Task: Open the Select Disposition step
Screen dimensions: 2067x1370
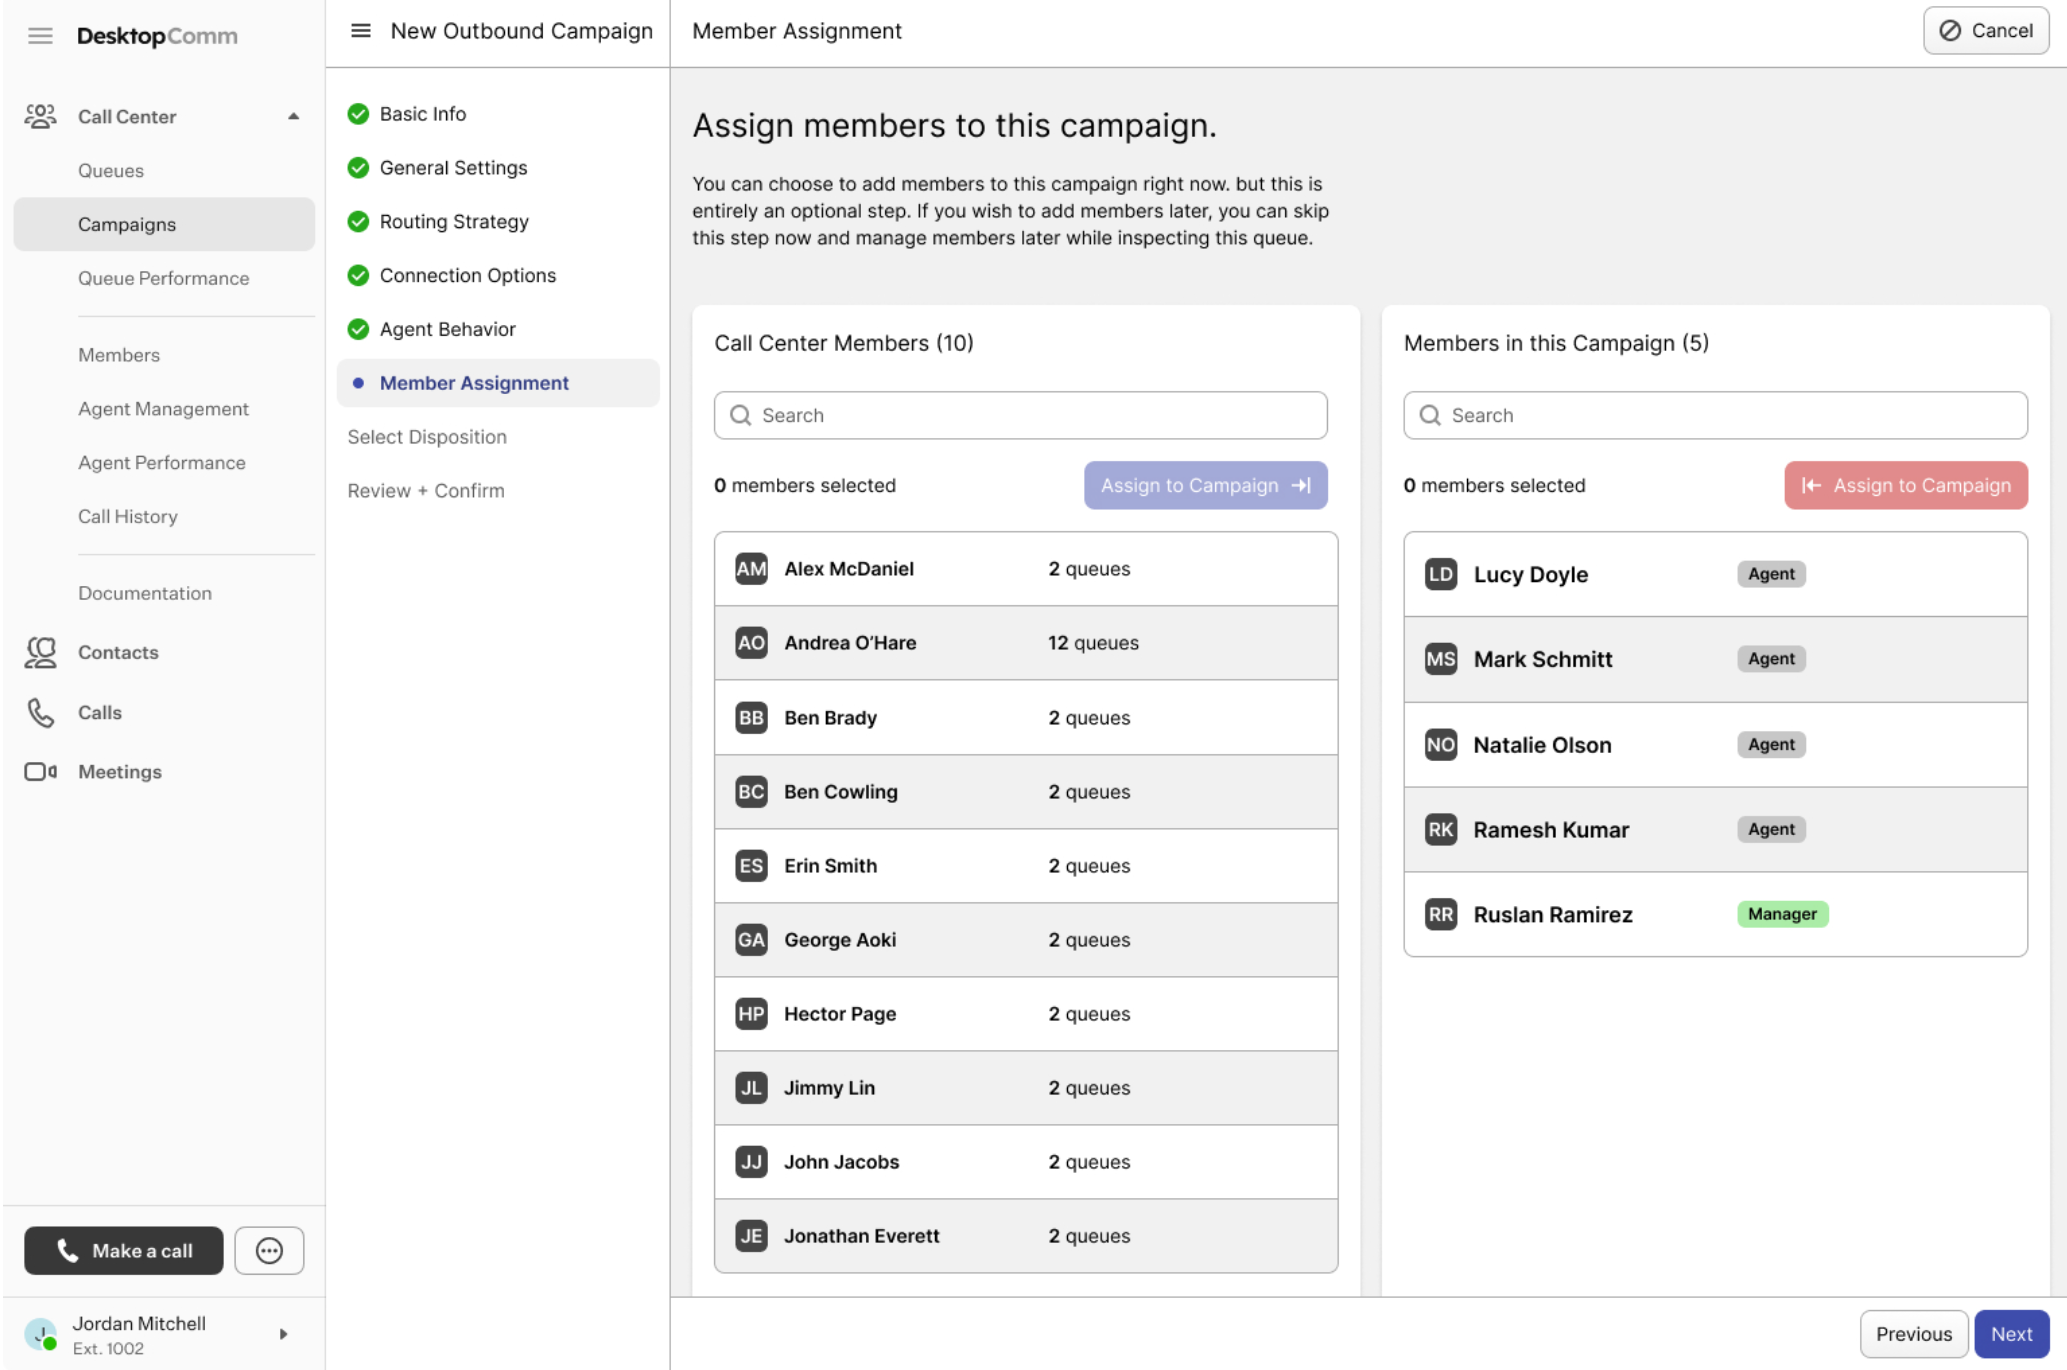Action: click(x=427, y=437)
